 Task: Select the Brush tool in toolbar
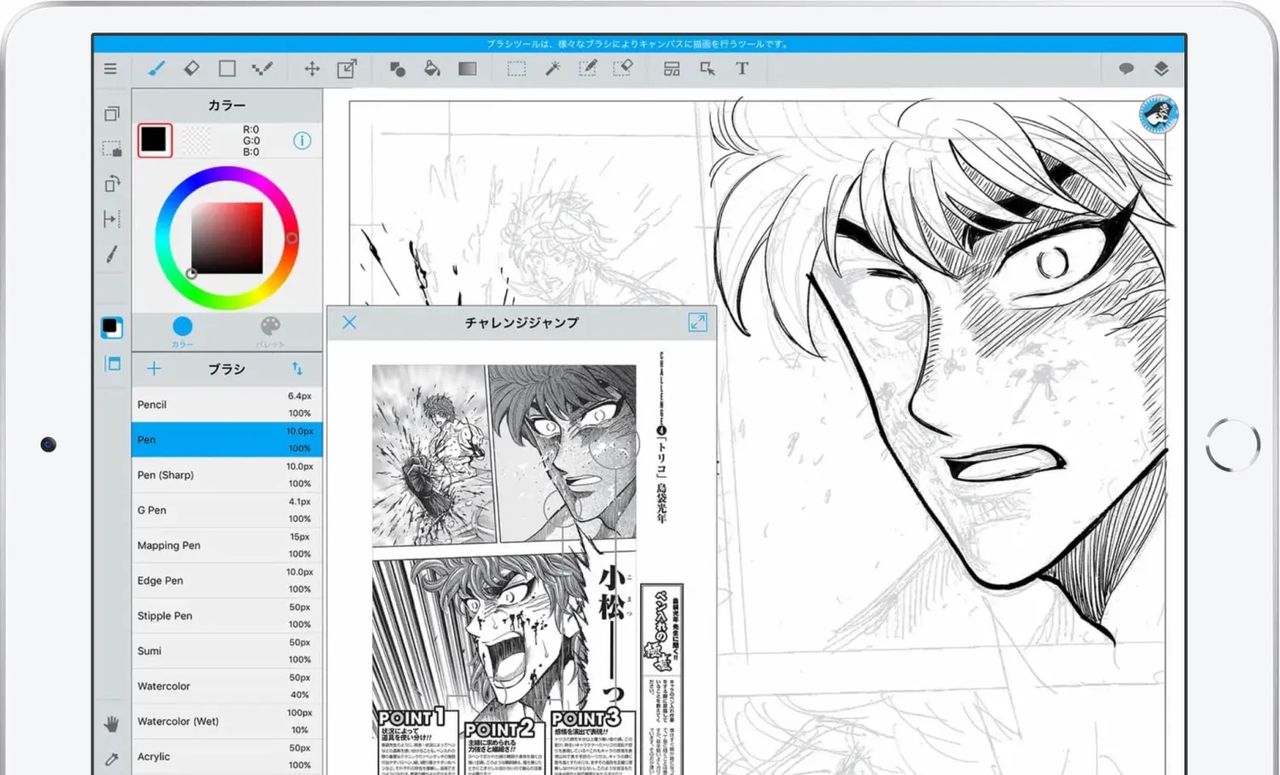click(x=157, y=69)
